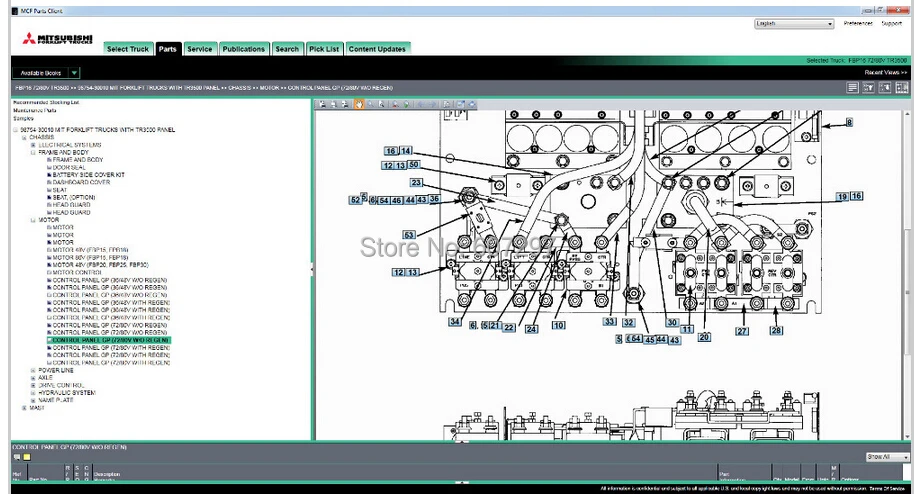Image resolution: width=914 pixels, height=494 pixels.
Task: Click the splitter handle between tree and diagram
Action: pyautogui.click(x=312, y=270)
